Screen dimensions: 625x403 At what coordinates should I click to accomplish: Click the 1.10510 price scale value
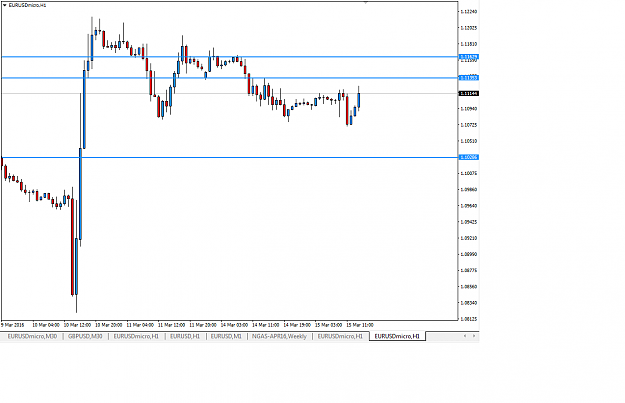[468, 141]
